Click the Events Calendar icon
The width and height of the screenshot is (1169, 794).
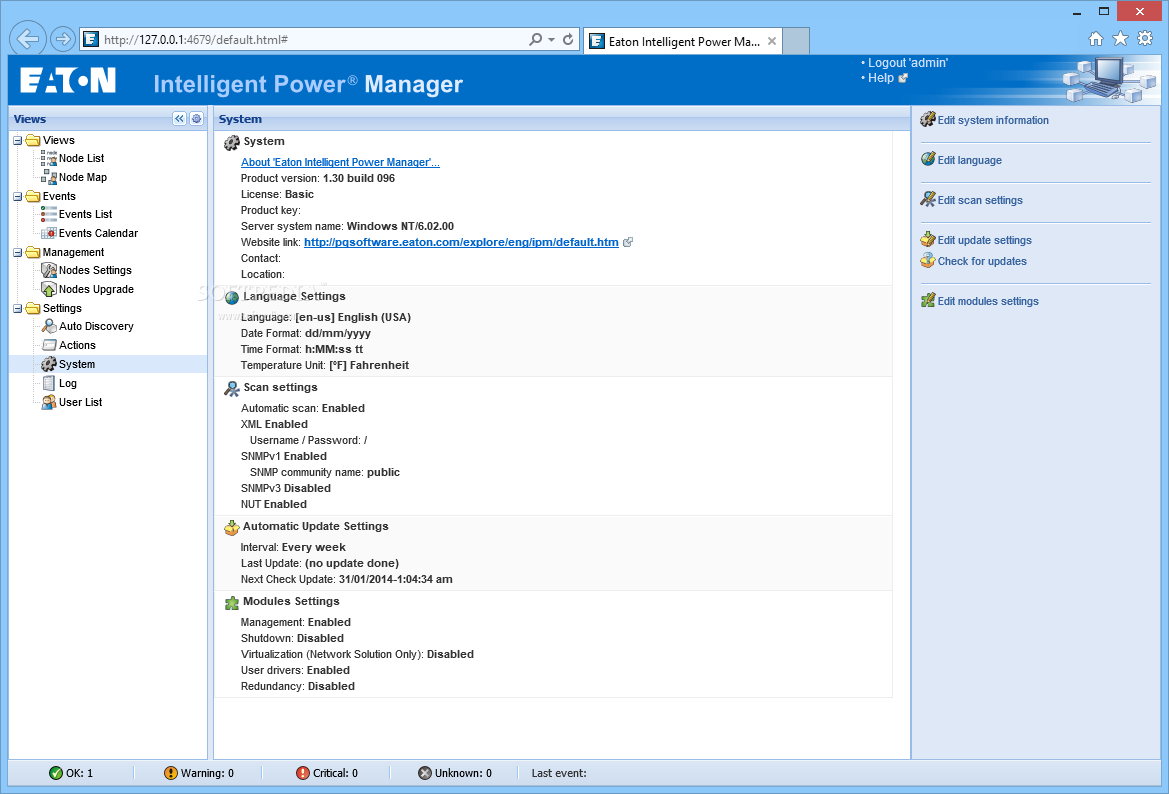coord(48,233)
